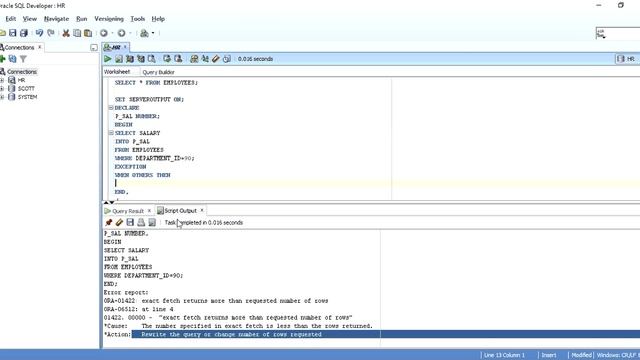This screenshot has width=640, height=360.
Task: Click the Refresh connections icon
Action: point(13,59)
